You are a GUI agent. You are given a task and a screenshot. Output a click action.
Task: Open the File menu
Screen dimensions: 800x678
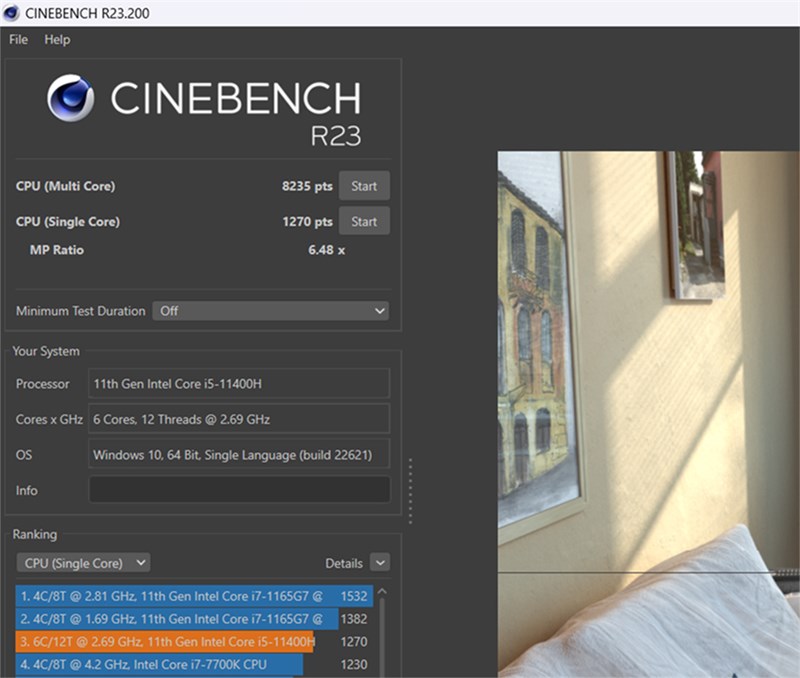point(18,40)
